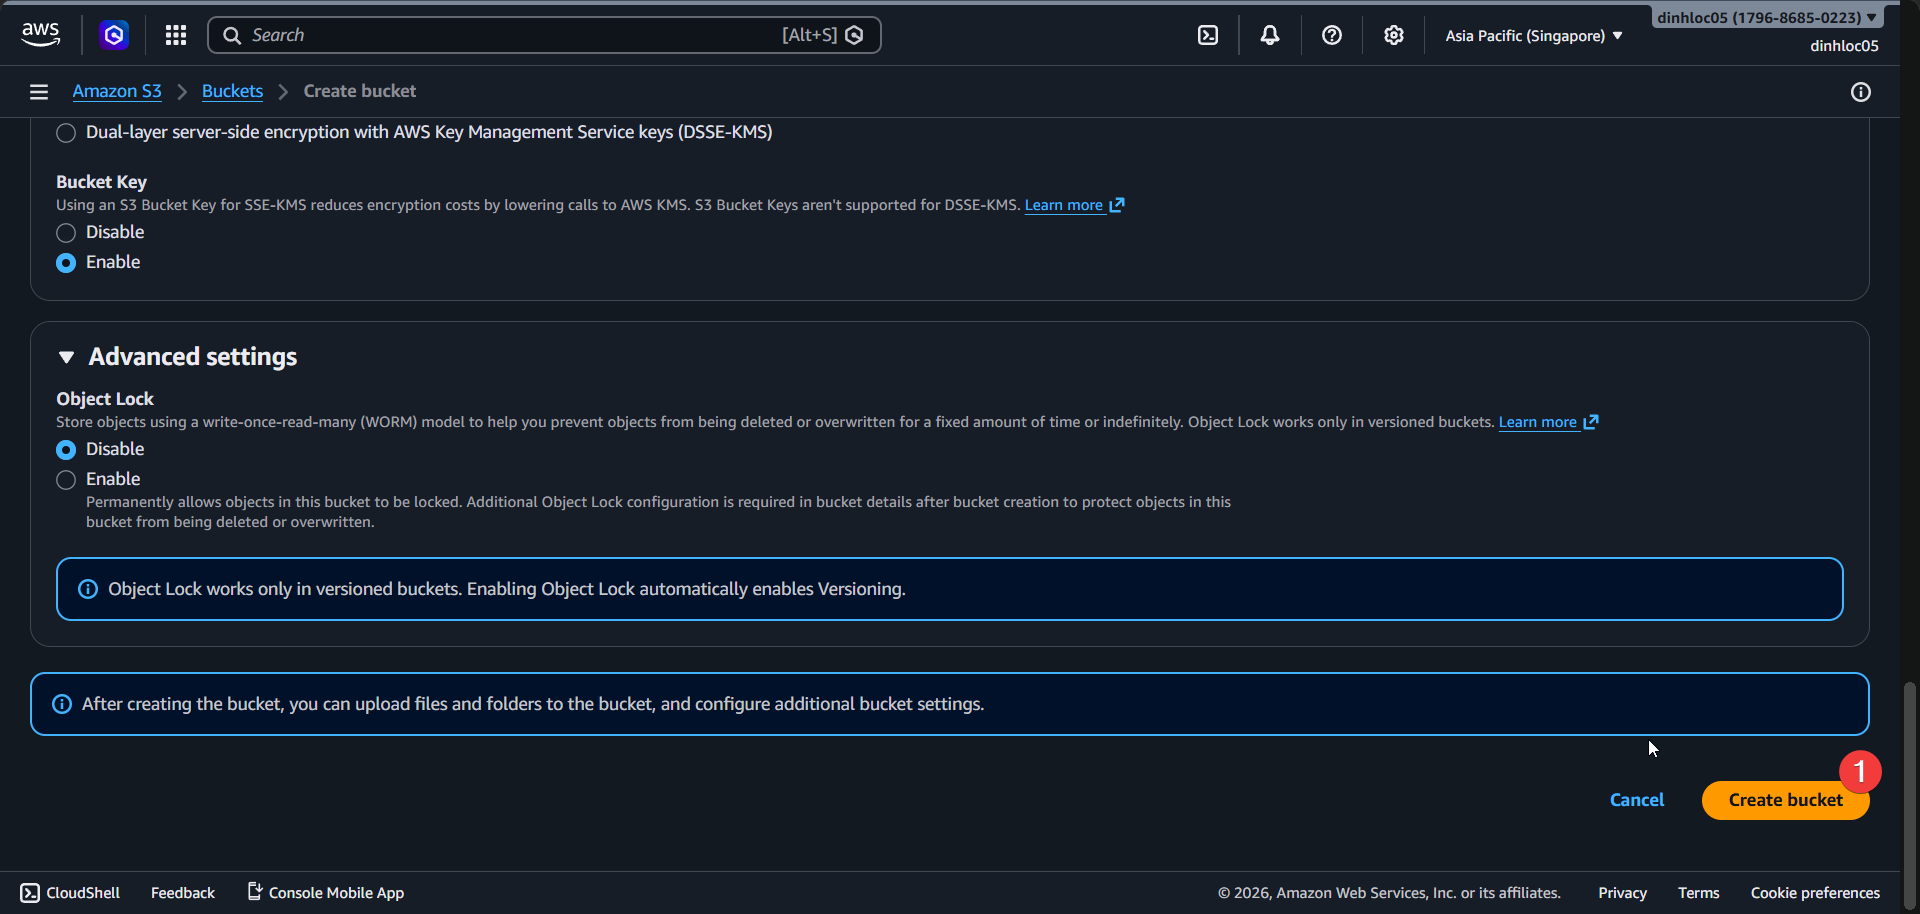Collapse the Advanced settings section

pyautogui.click(x=67, y=357)
